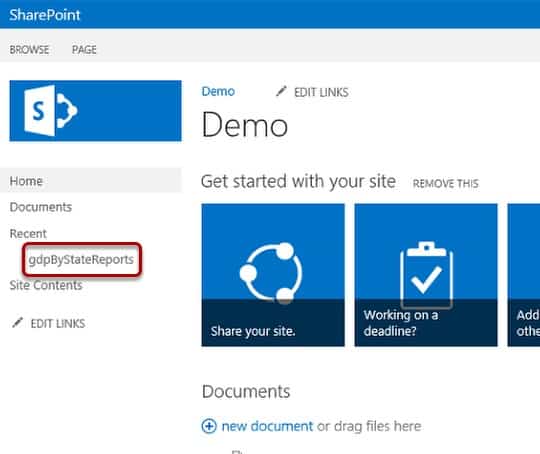Click the pencil icon beside sidebar EDIT LINKS

point(17,323)
